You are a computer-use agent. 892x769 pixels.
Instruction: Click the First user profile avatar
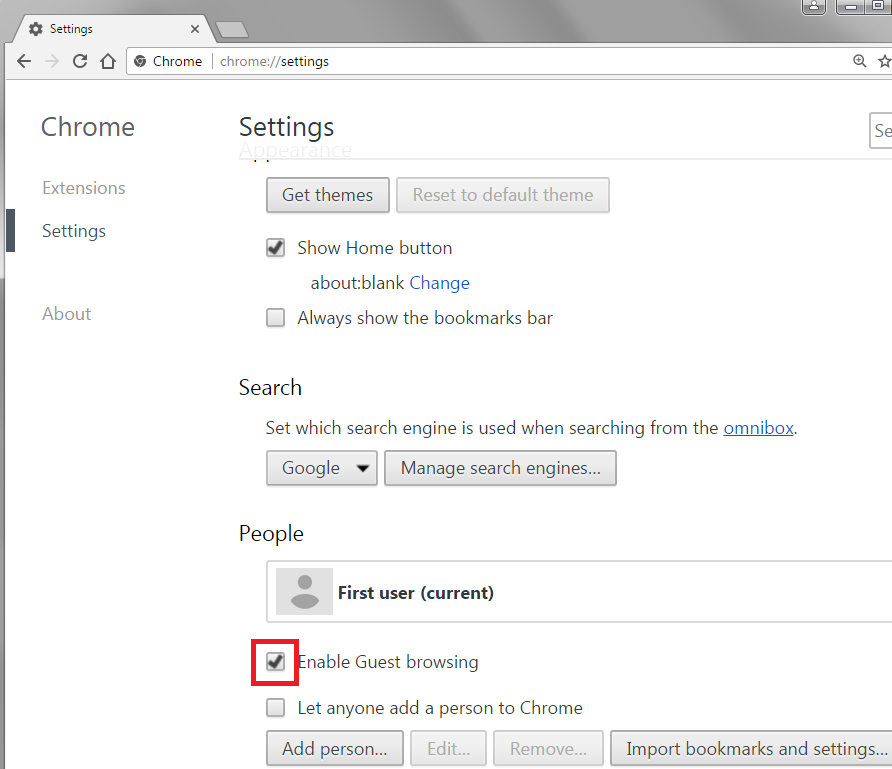pos(304,592)
